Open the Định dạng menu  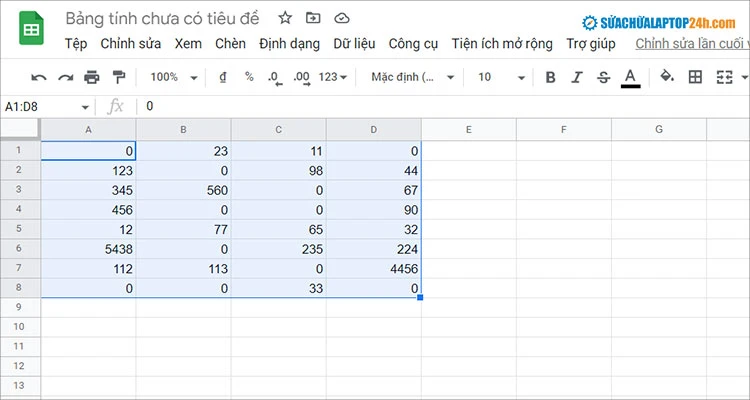click(x=289, y=44)
